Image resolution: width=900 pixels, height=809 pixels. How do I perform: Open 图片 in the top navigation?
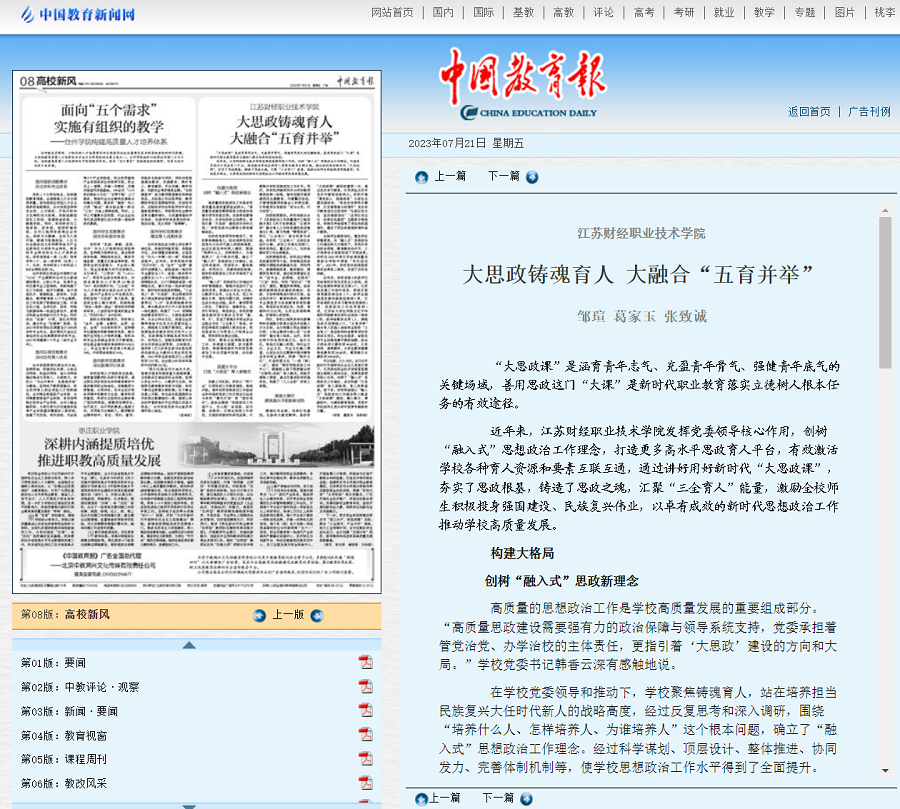coord(845,13)
